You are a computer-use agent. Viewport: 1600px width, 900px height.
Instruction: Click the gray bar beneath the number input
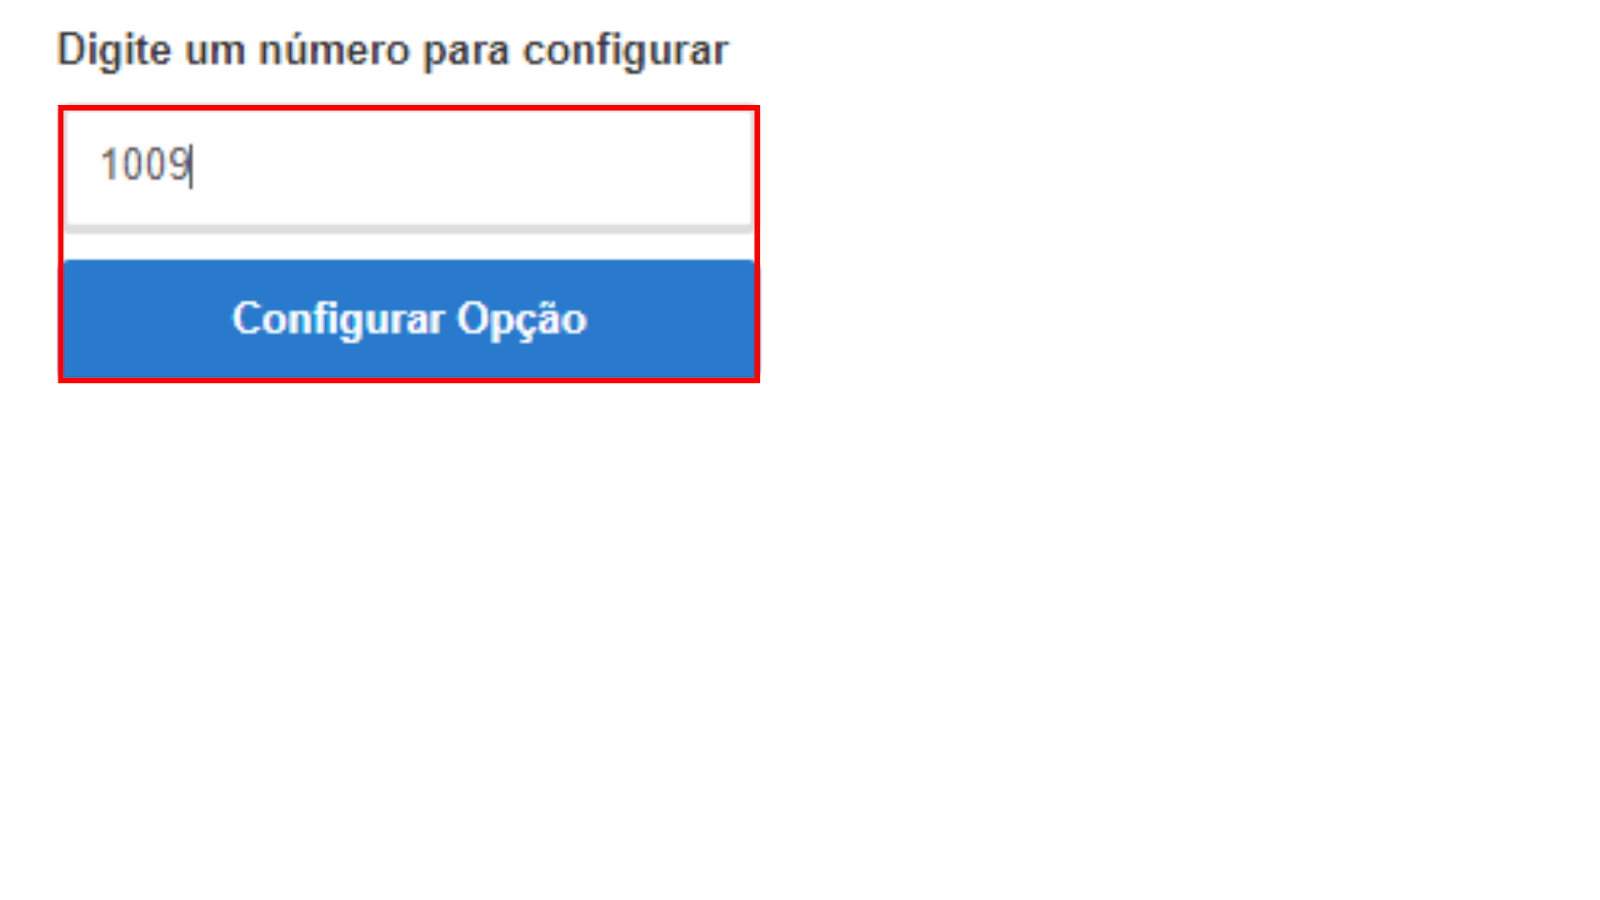click(x=408, y=229)
